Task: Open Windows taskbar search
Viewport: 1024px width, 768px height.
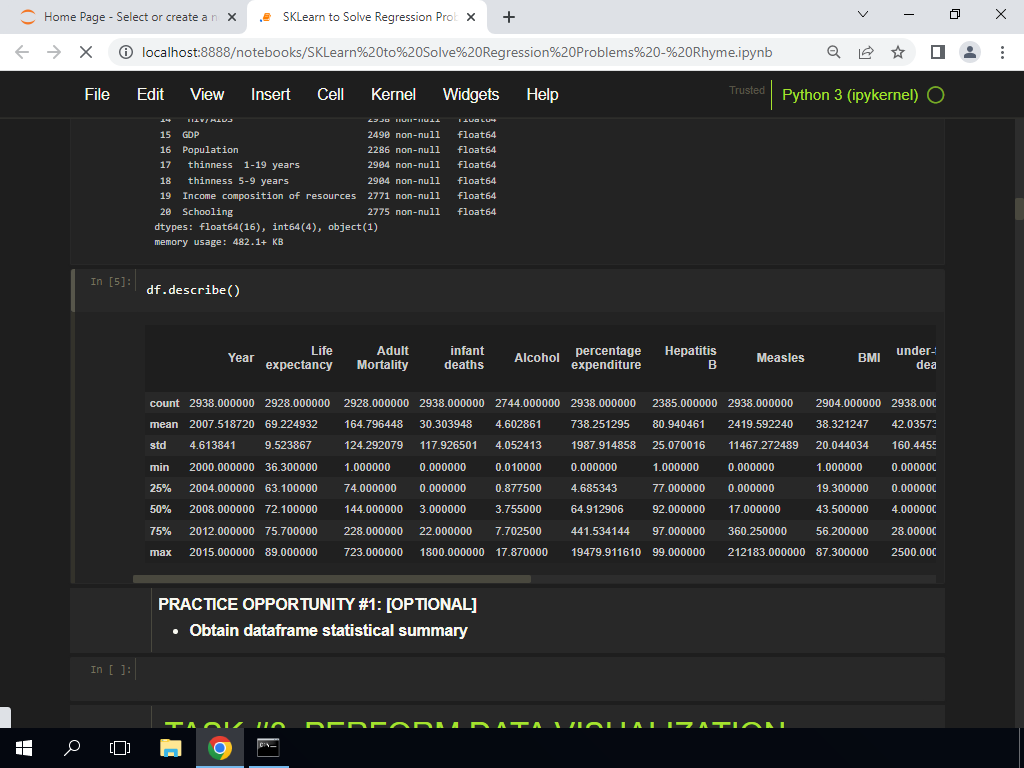Action: pyautogui.click(x=72, y=748)
